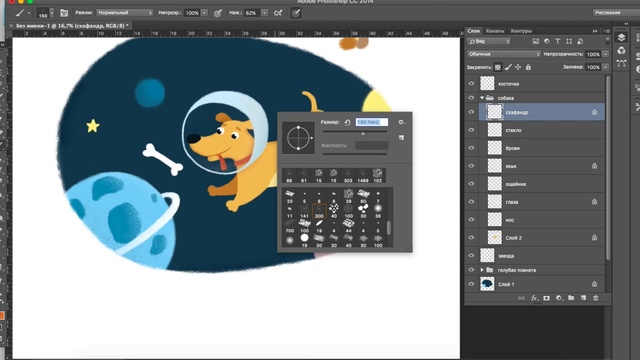The image size is (640, 360).
Task: Switch to the Слои tab
Action: point(473,31)
